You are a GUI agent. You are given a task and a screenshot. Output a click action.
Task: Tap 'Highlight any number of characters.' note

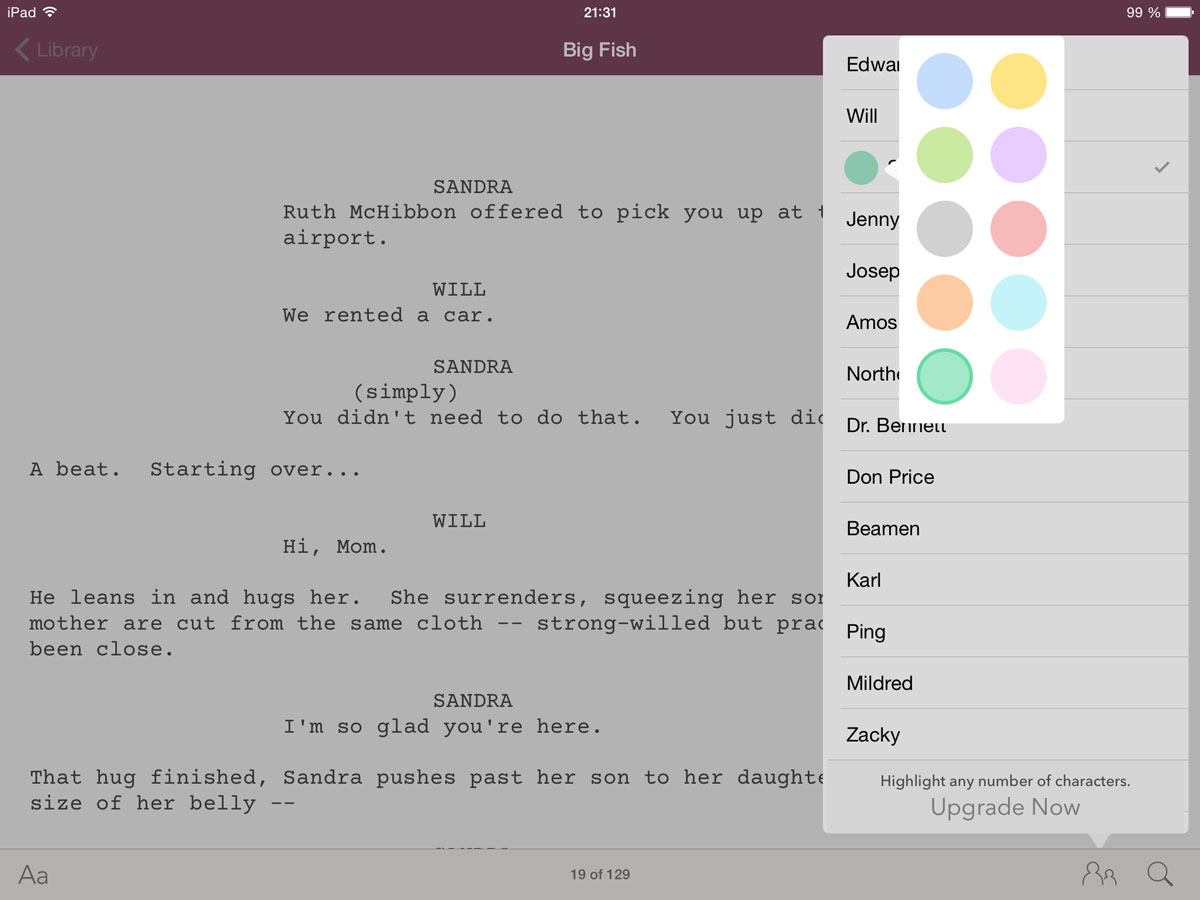pos(1005,781)
